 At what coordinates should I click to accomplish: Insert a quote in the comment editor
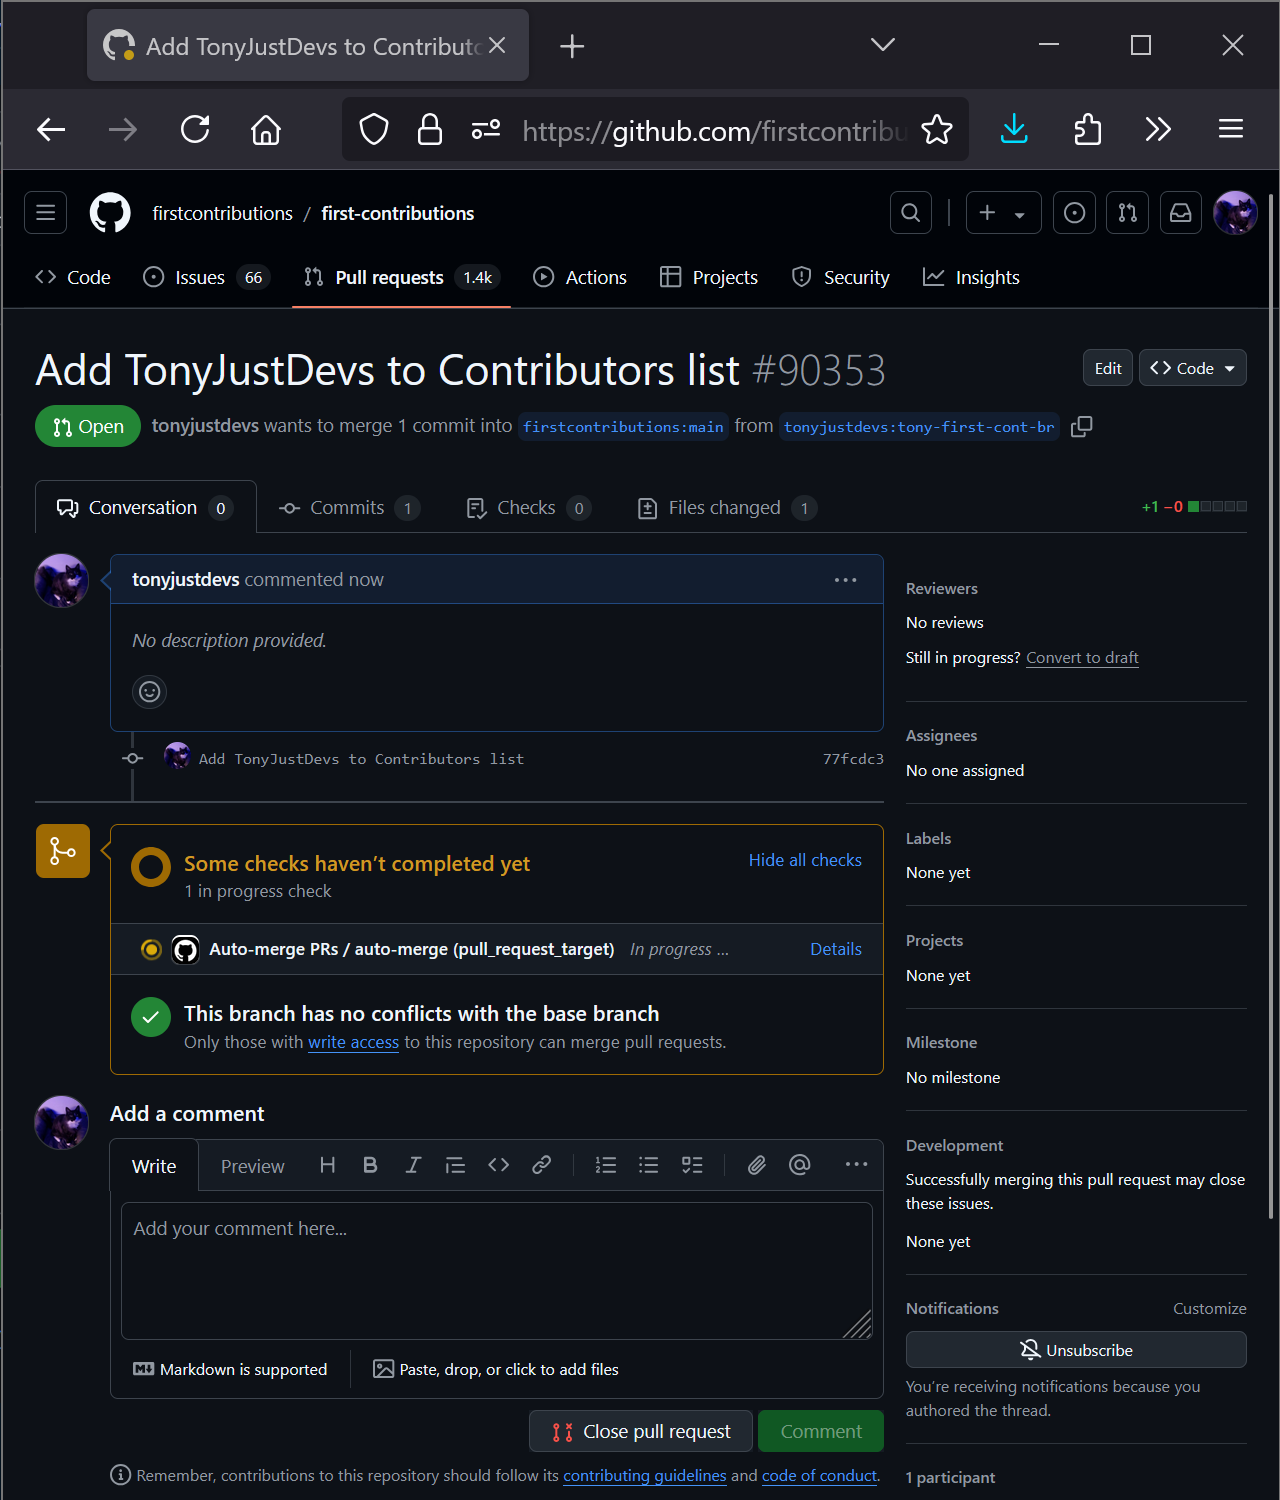pos(455,1165)
